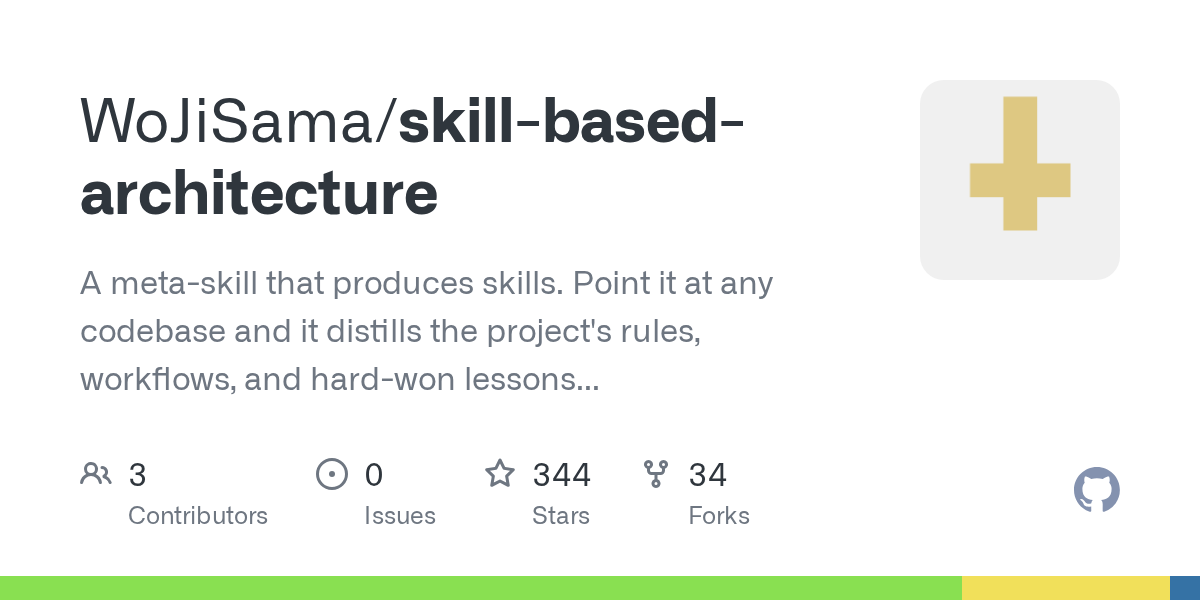Select the forks count 34
The image size is (1200, 600).
point(708,475)
